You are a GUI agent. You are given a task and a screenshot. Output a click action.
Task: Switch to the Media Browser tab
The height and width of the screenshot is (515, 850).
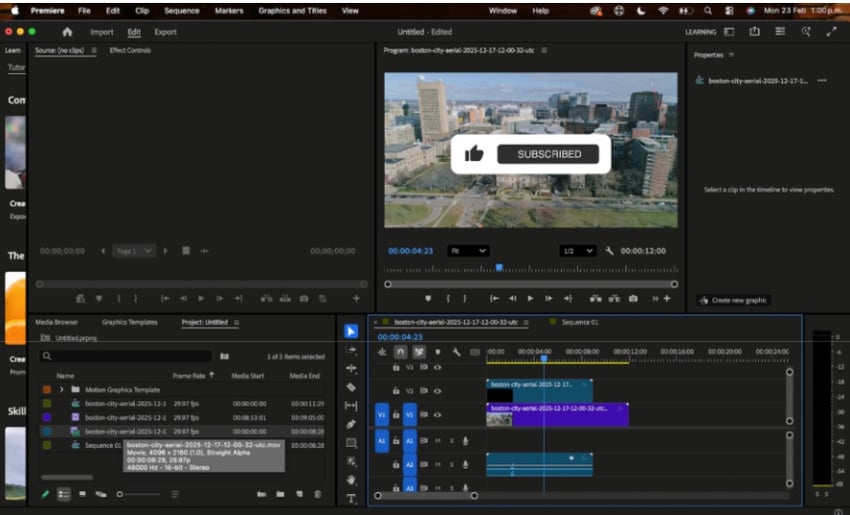[57, 322]
